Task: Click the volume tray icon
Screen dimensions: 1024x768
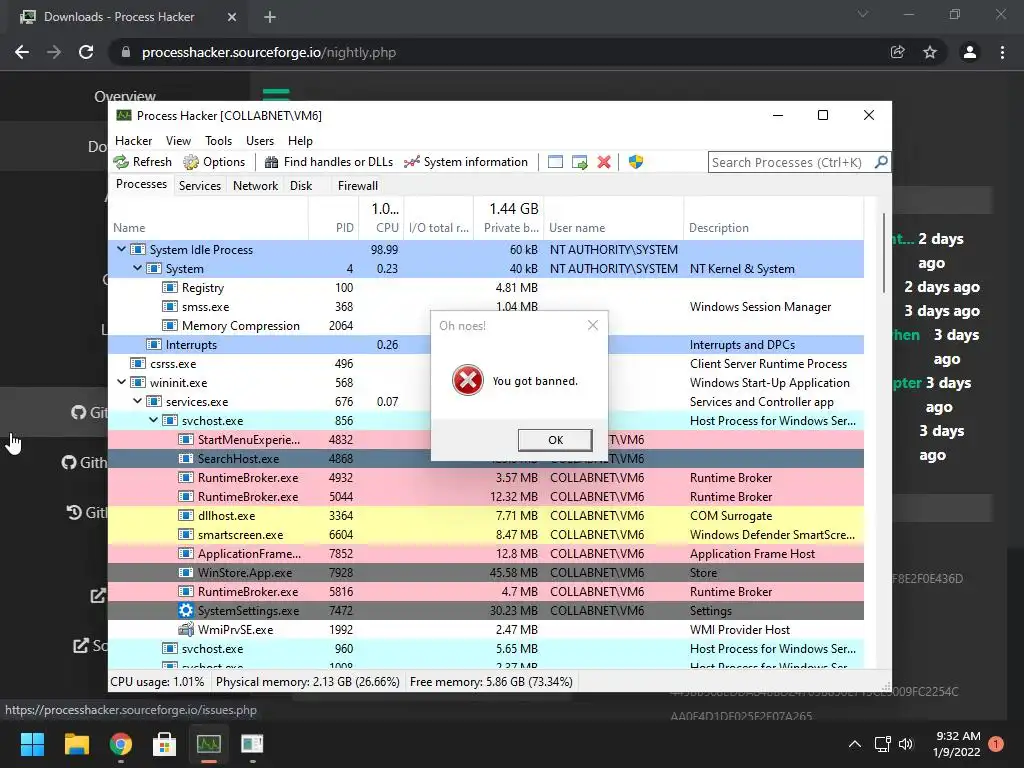Action: pyautogui.click(x=906, y=744)
